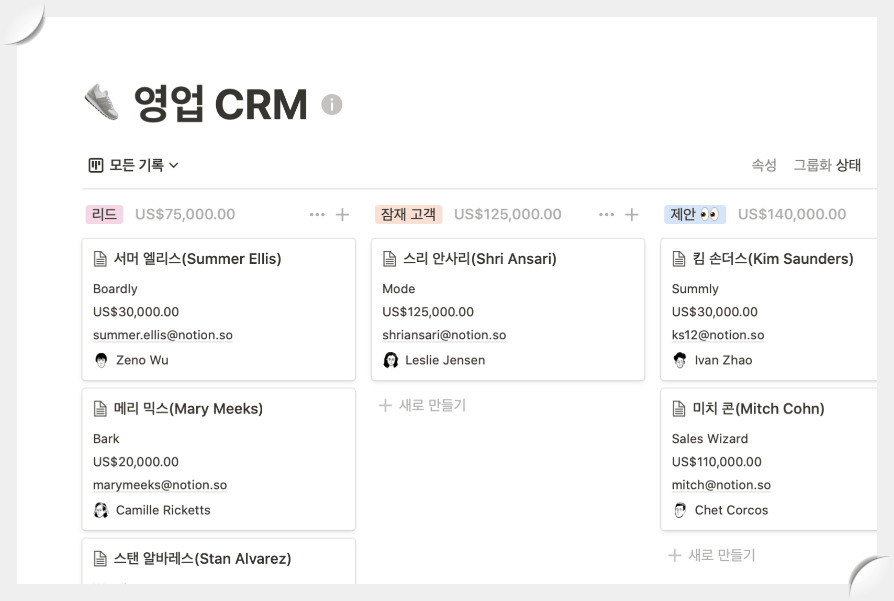Click the Boardly company text

[x=115, y=289]
